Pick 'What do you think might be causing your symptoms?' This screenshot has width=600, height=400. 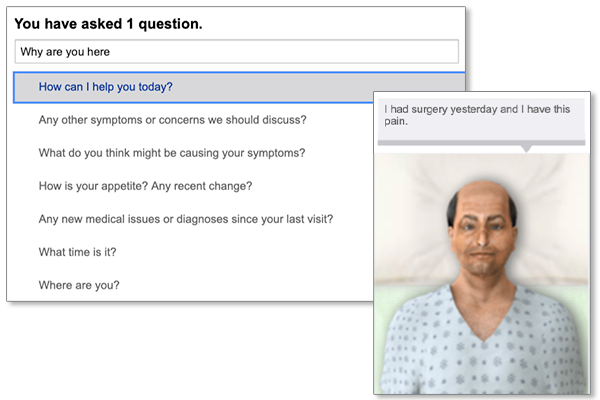(x=172, y=153)
